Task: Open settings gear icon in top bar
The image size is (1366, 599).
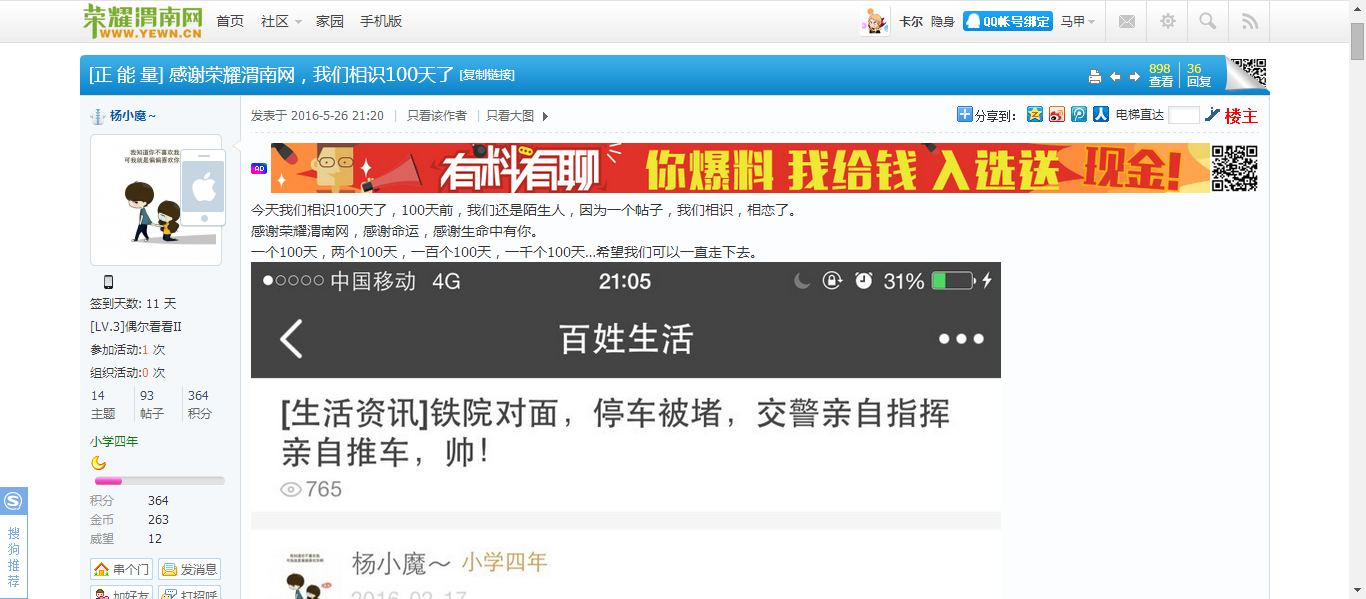Action: point(1168,21)
